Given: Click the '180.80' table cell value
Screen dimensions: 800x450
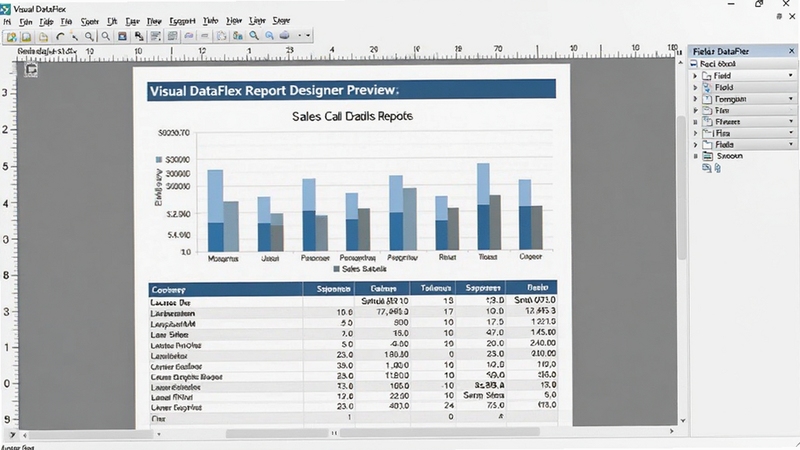Looking at the screenshot, I should [395, 354].
